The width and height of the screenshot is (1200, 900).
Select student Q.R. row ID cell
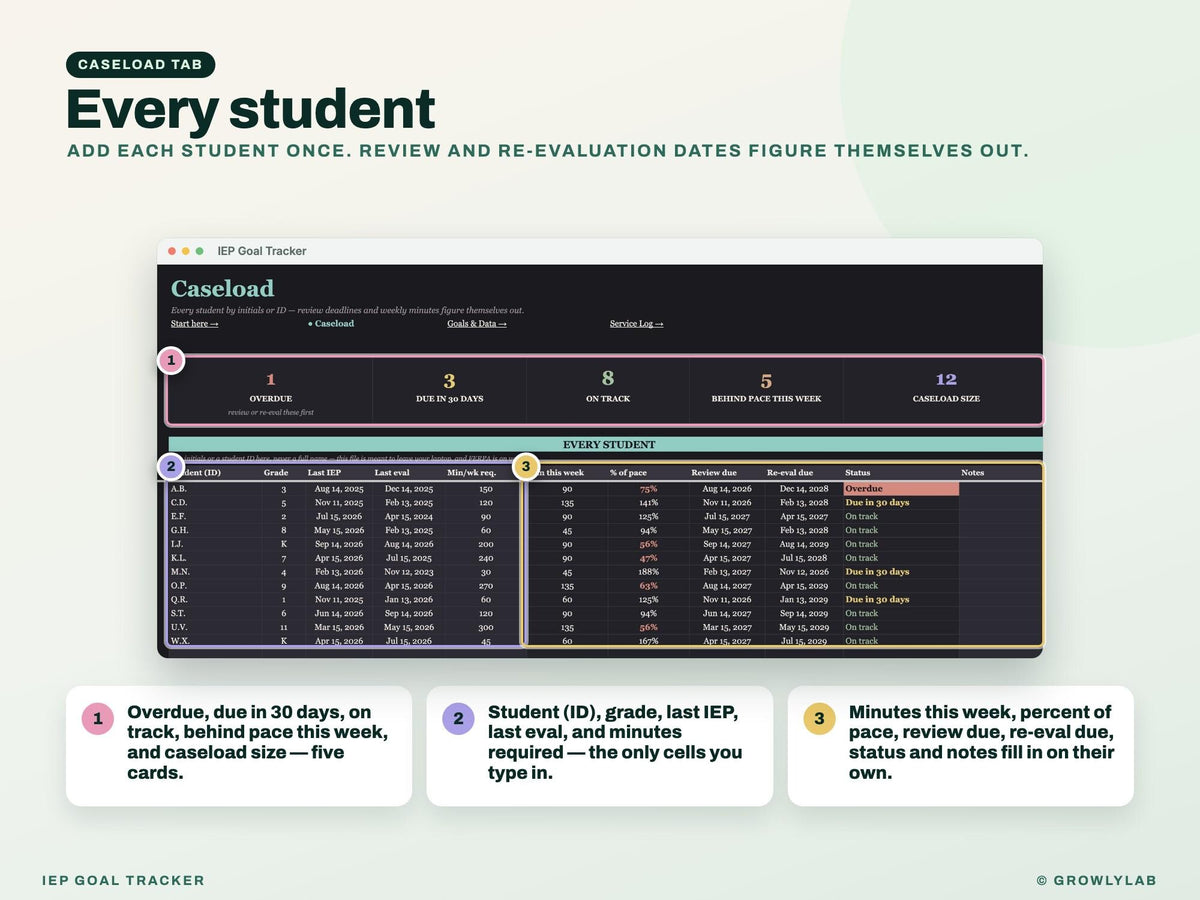179,600
